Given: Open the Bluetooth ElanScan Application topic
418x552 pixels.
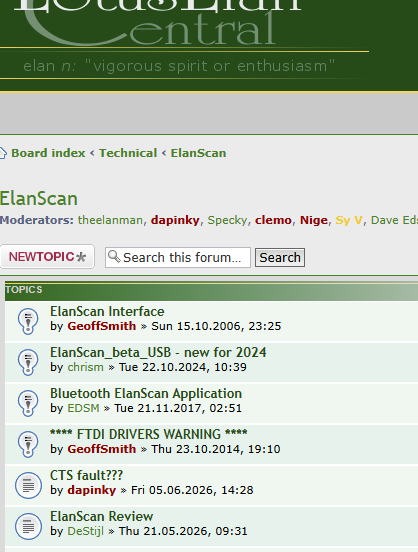Looking at the screenshot, I should pyautogui.click(x=146, y=394).
